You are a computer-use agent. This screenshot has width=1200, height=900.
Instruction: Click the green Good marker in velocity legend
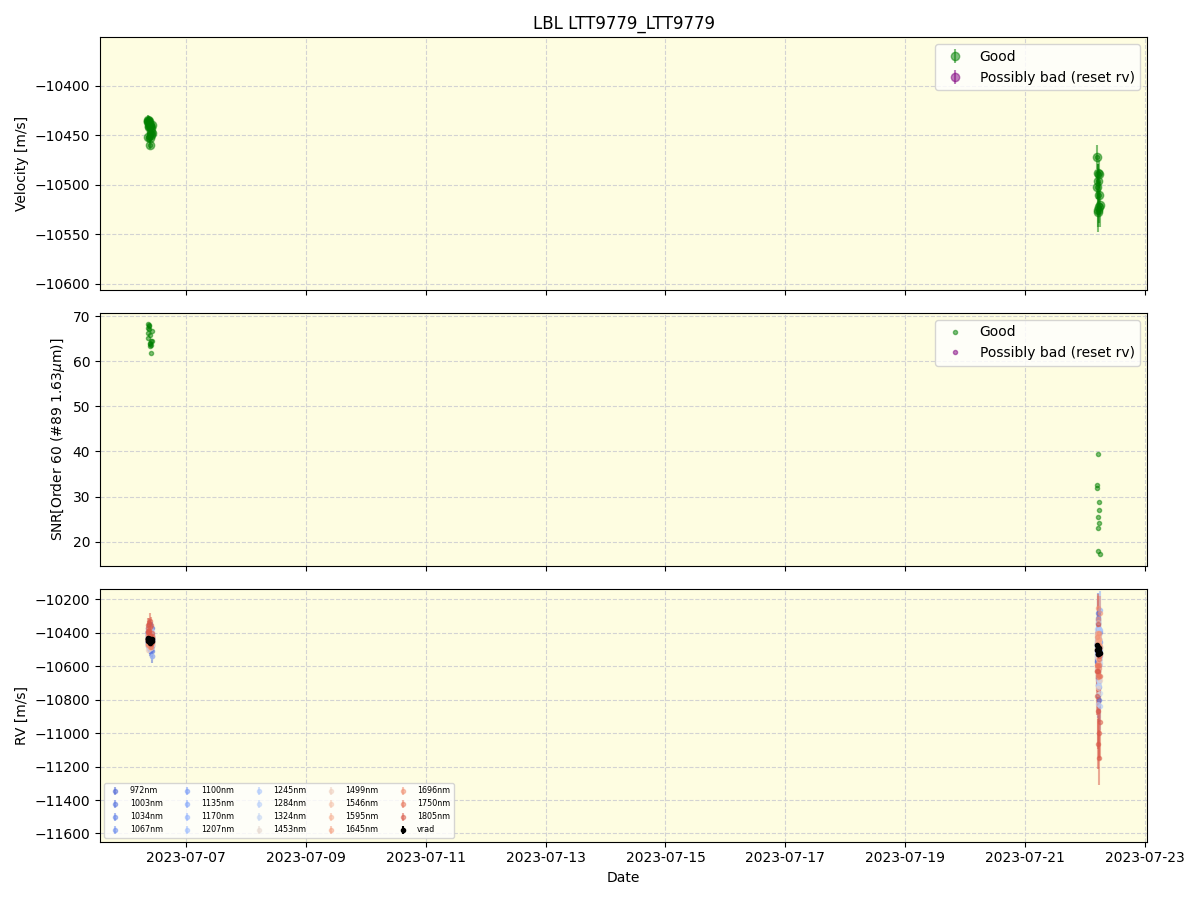pos(955,56)
